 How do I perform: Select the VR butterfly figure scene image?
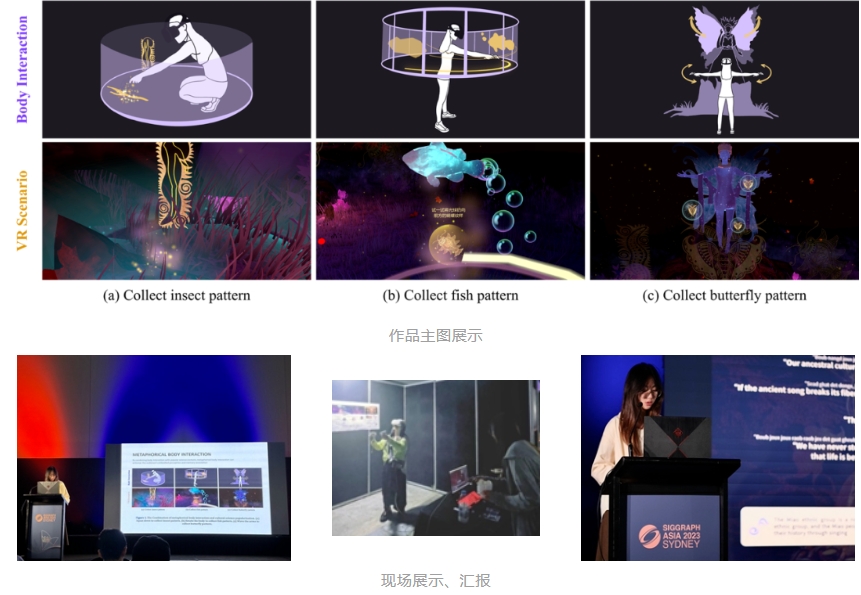pyautogui.click(x=723, y=210)
